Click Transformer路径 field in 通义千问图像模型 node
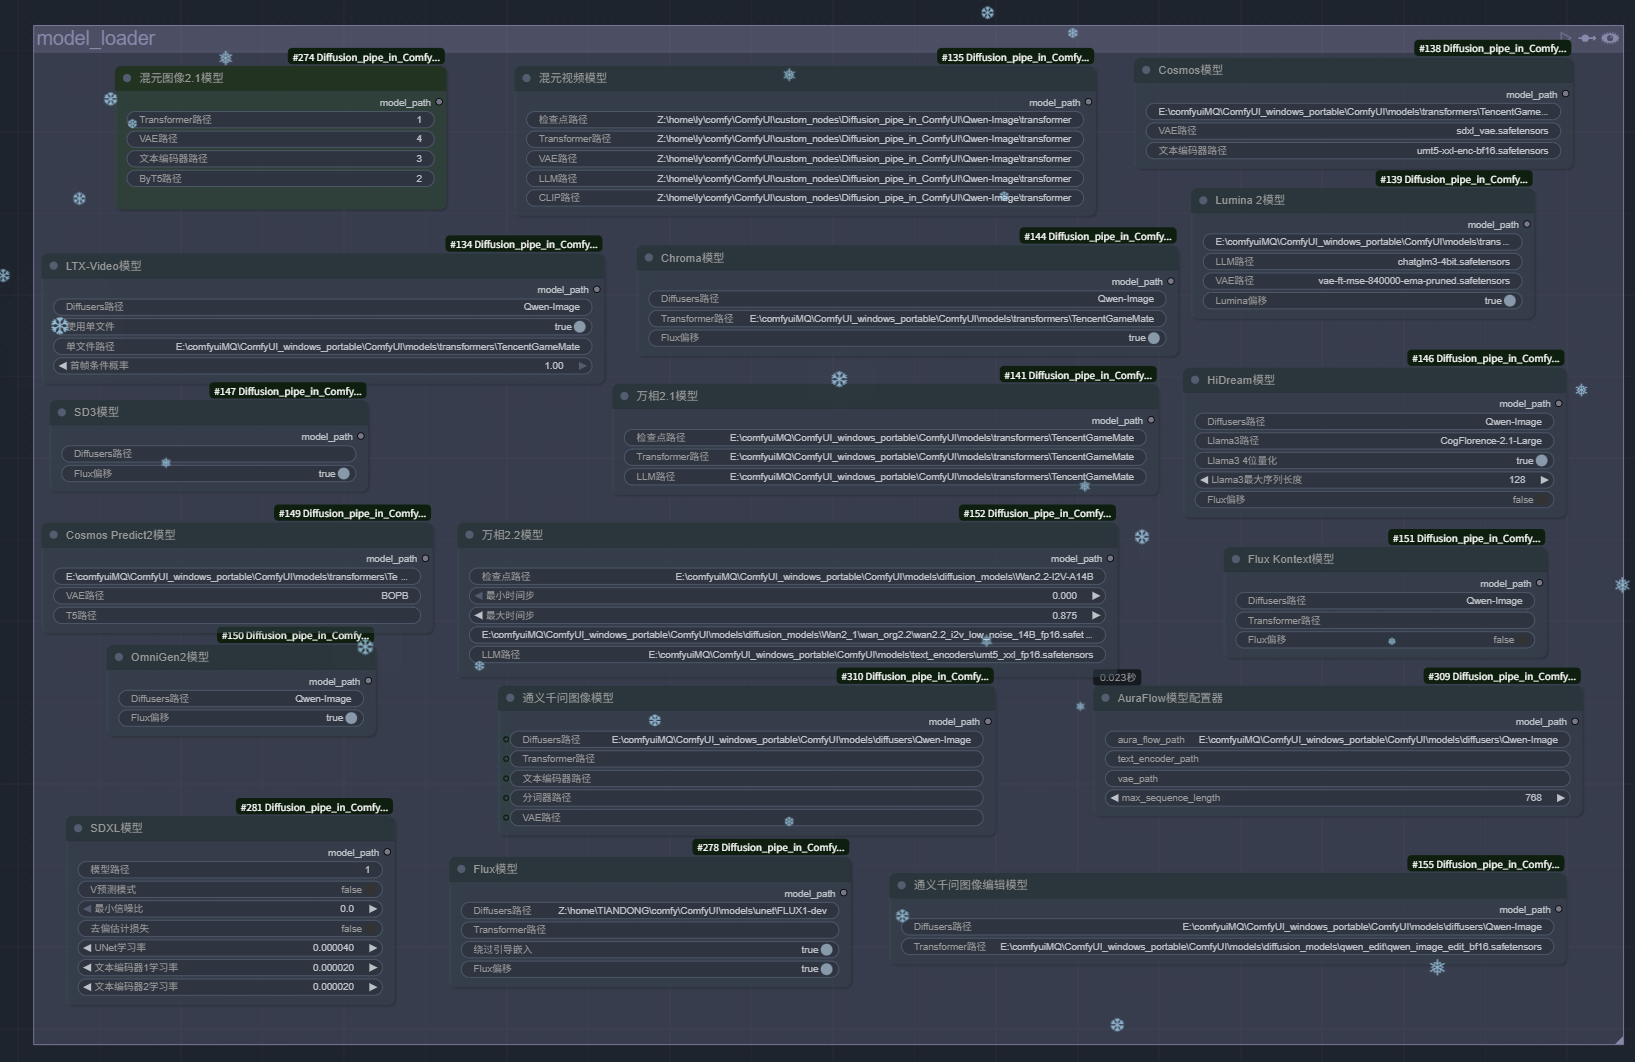 pyautogui.click(x=747, y=759)
